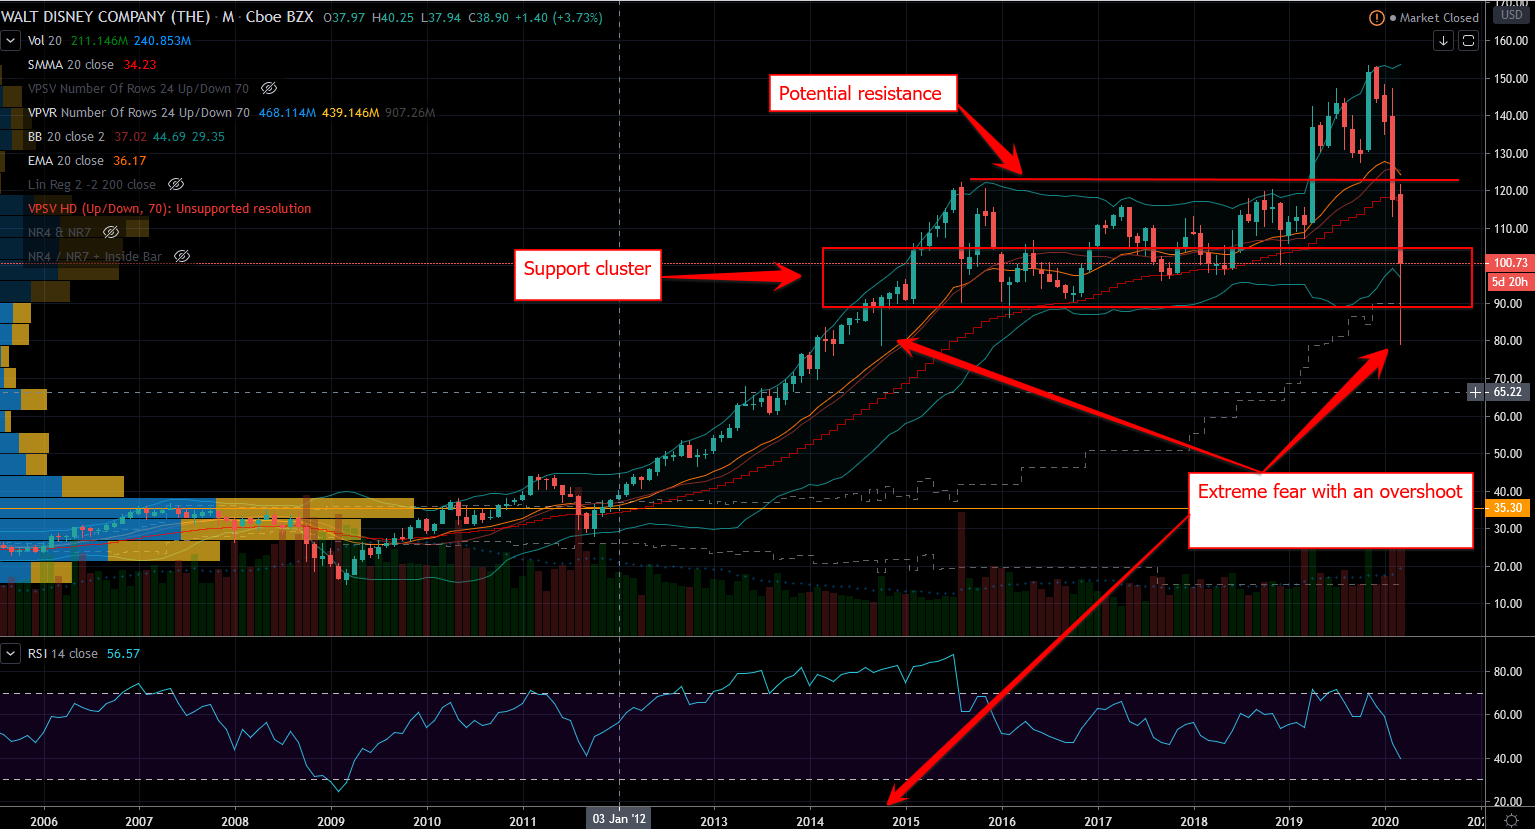The width and height of the screenshot is (1535, 829).
Task: Click the 130.00 price scale label
Action: 1511,154
